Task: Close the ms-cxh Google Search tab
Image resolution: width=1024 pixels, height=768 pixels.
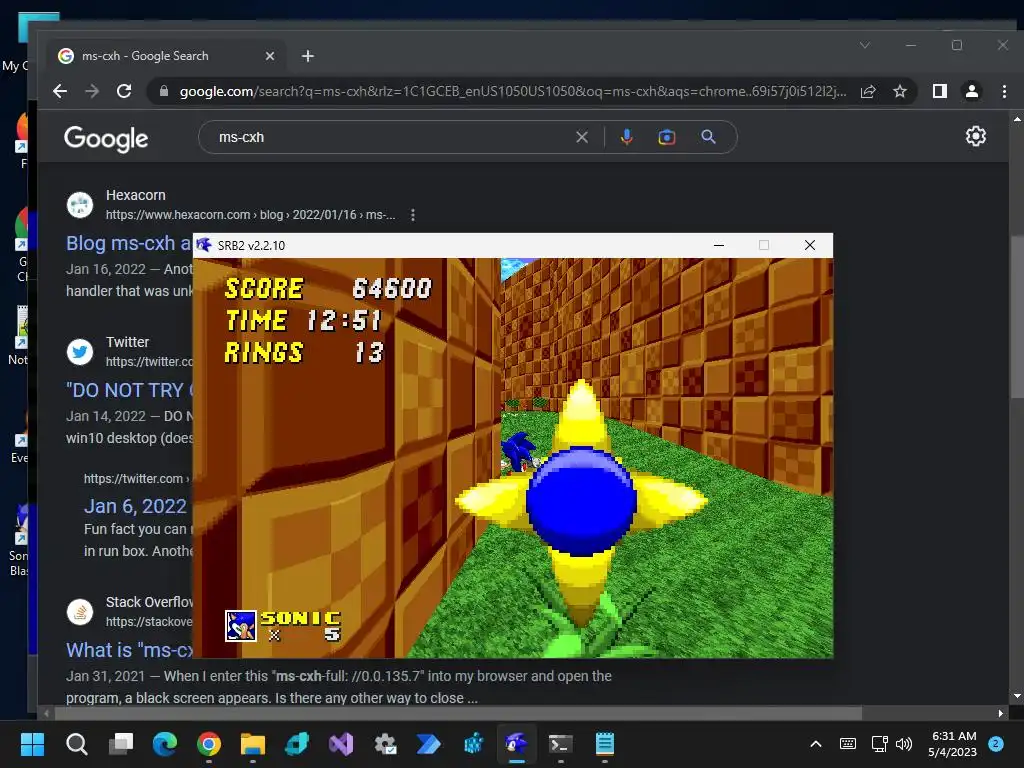Action: (270, 56)
